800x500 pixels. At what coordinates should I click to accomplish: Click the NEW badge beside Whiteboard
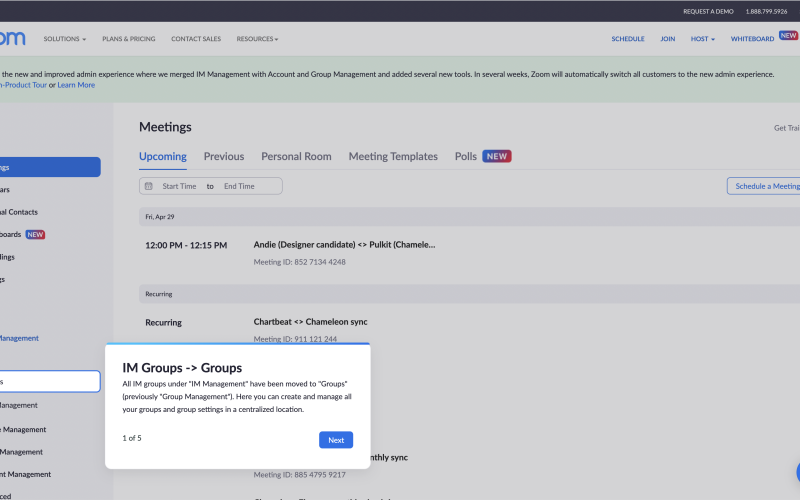pos(788,36)
